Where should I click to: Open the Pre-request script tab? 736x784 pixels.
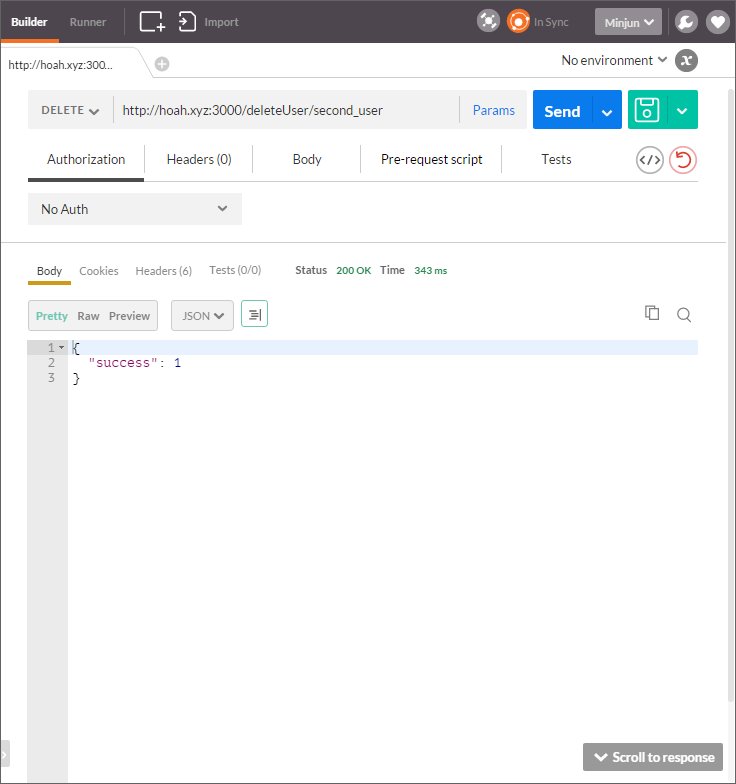tap(431, 159)
